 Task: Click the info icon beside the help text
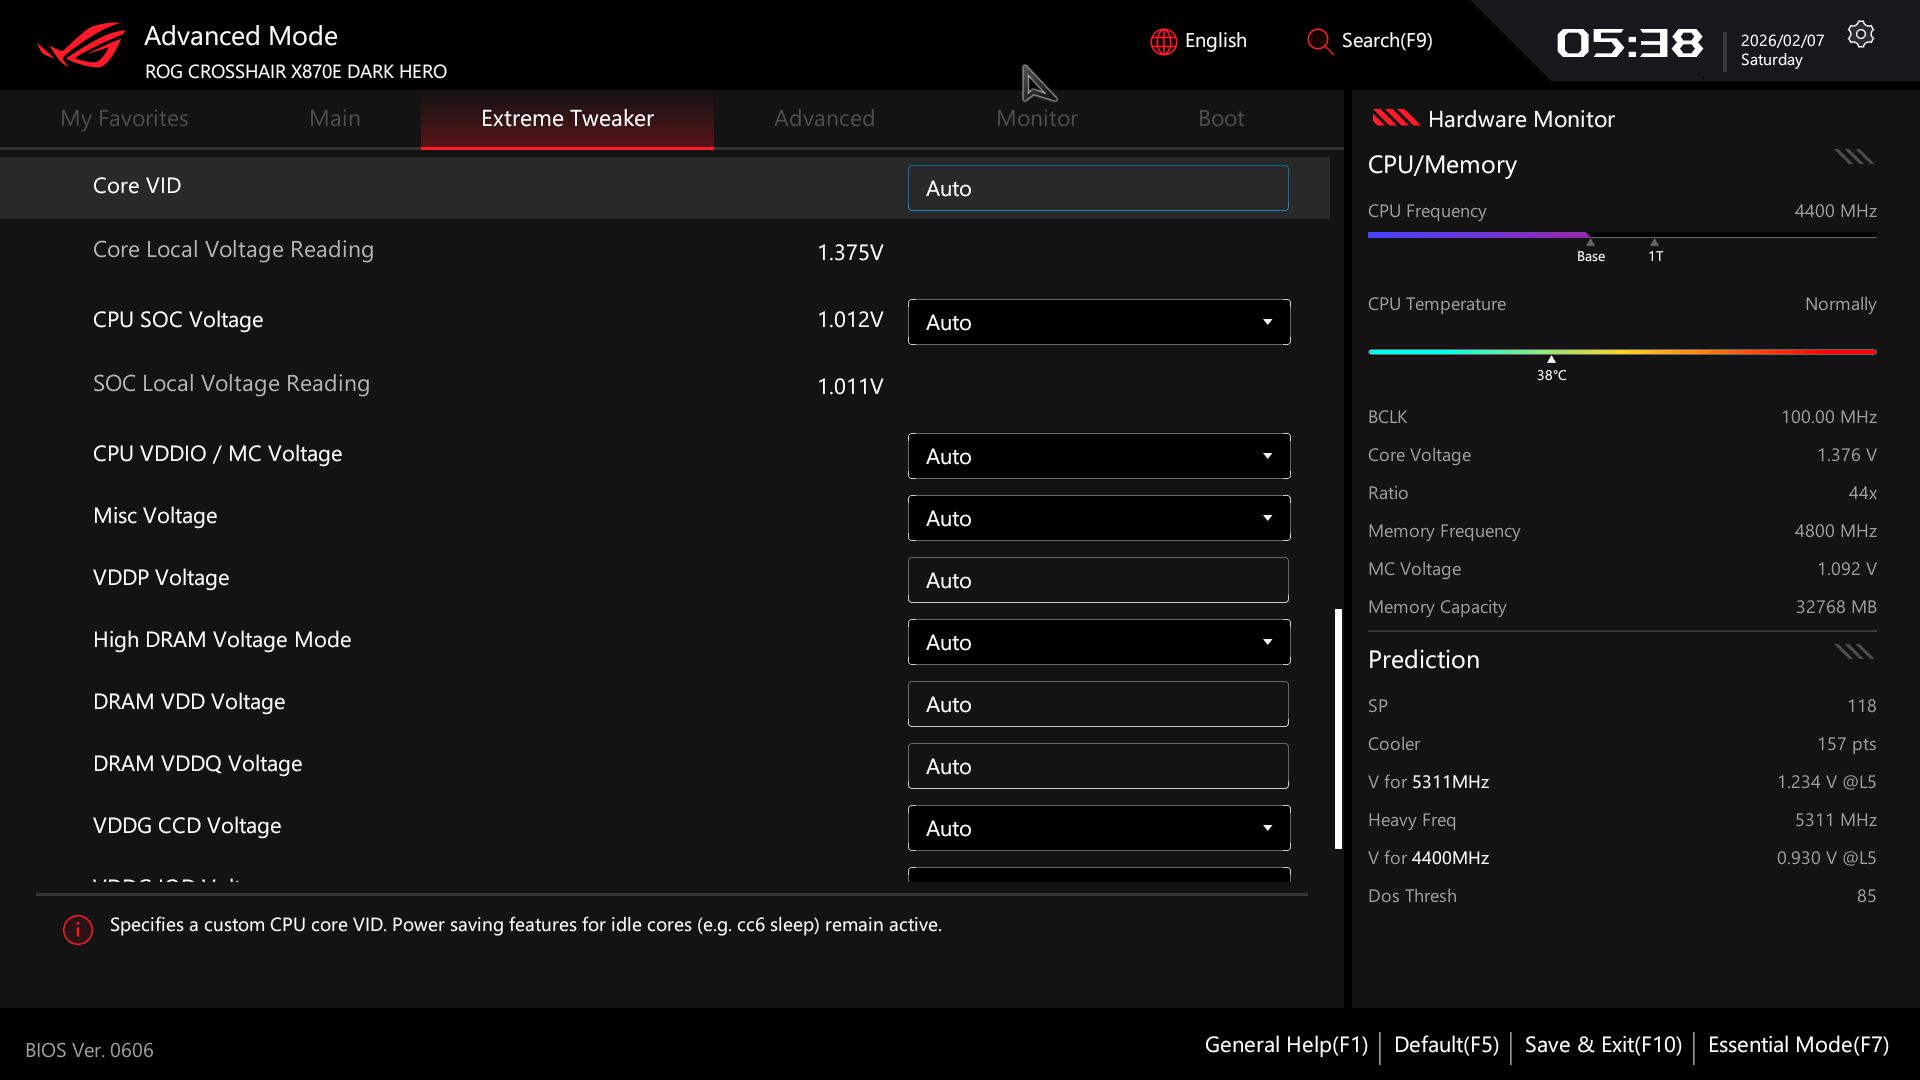tap(78, 929)
